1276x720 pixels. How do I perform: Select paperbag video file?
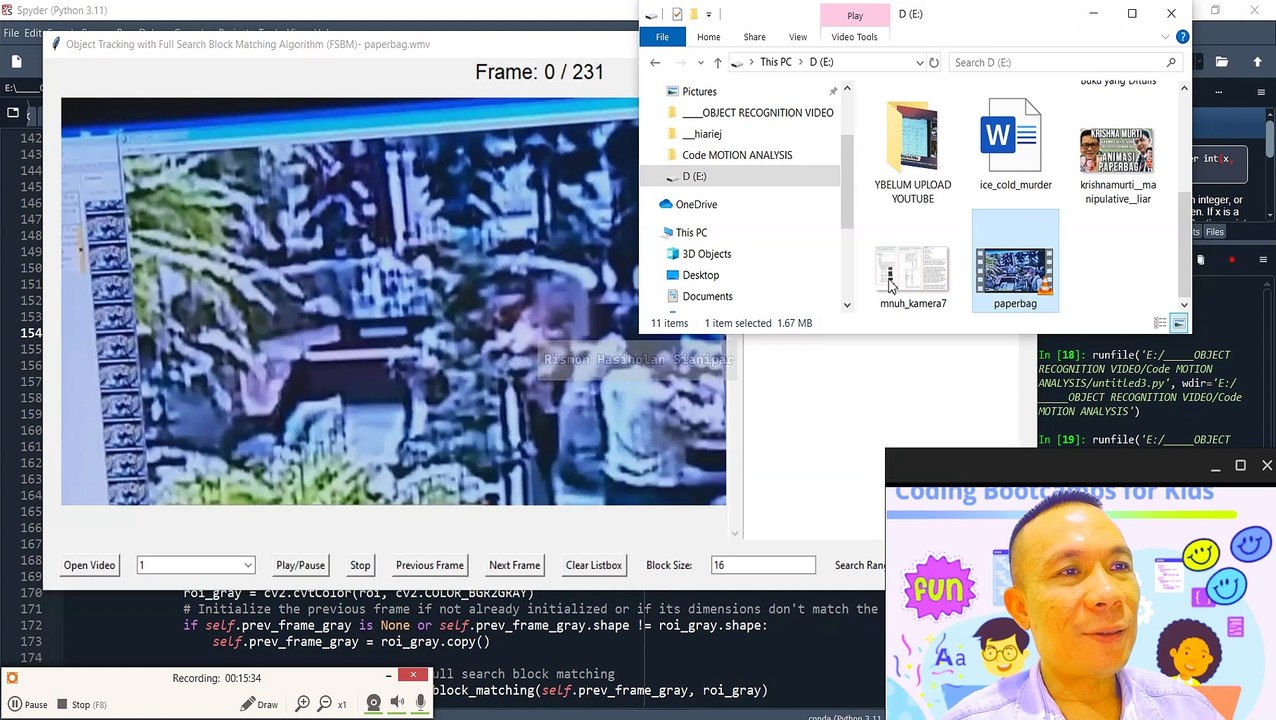click(x=1015, y=262)
